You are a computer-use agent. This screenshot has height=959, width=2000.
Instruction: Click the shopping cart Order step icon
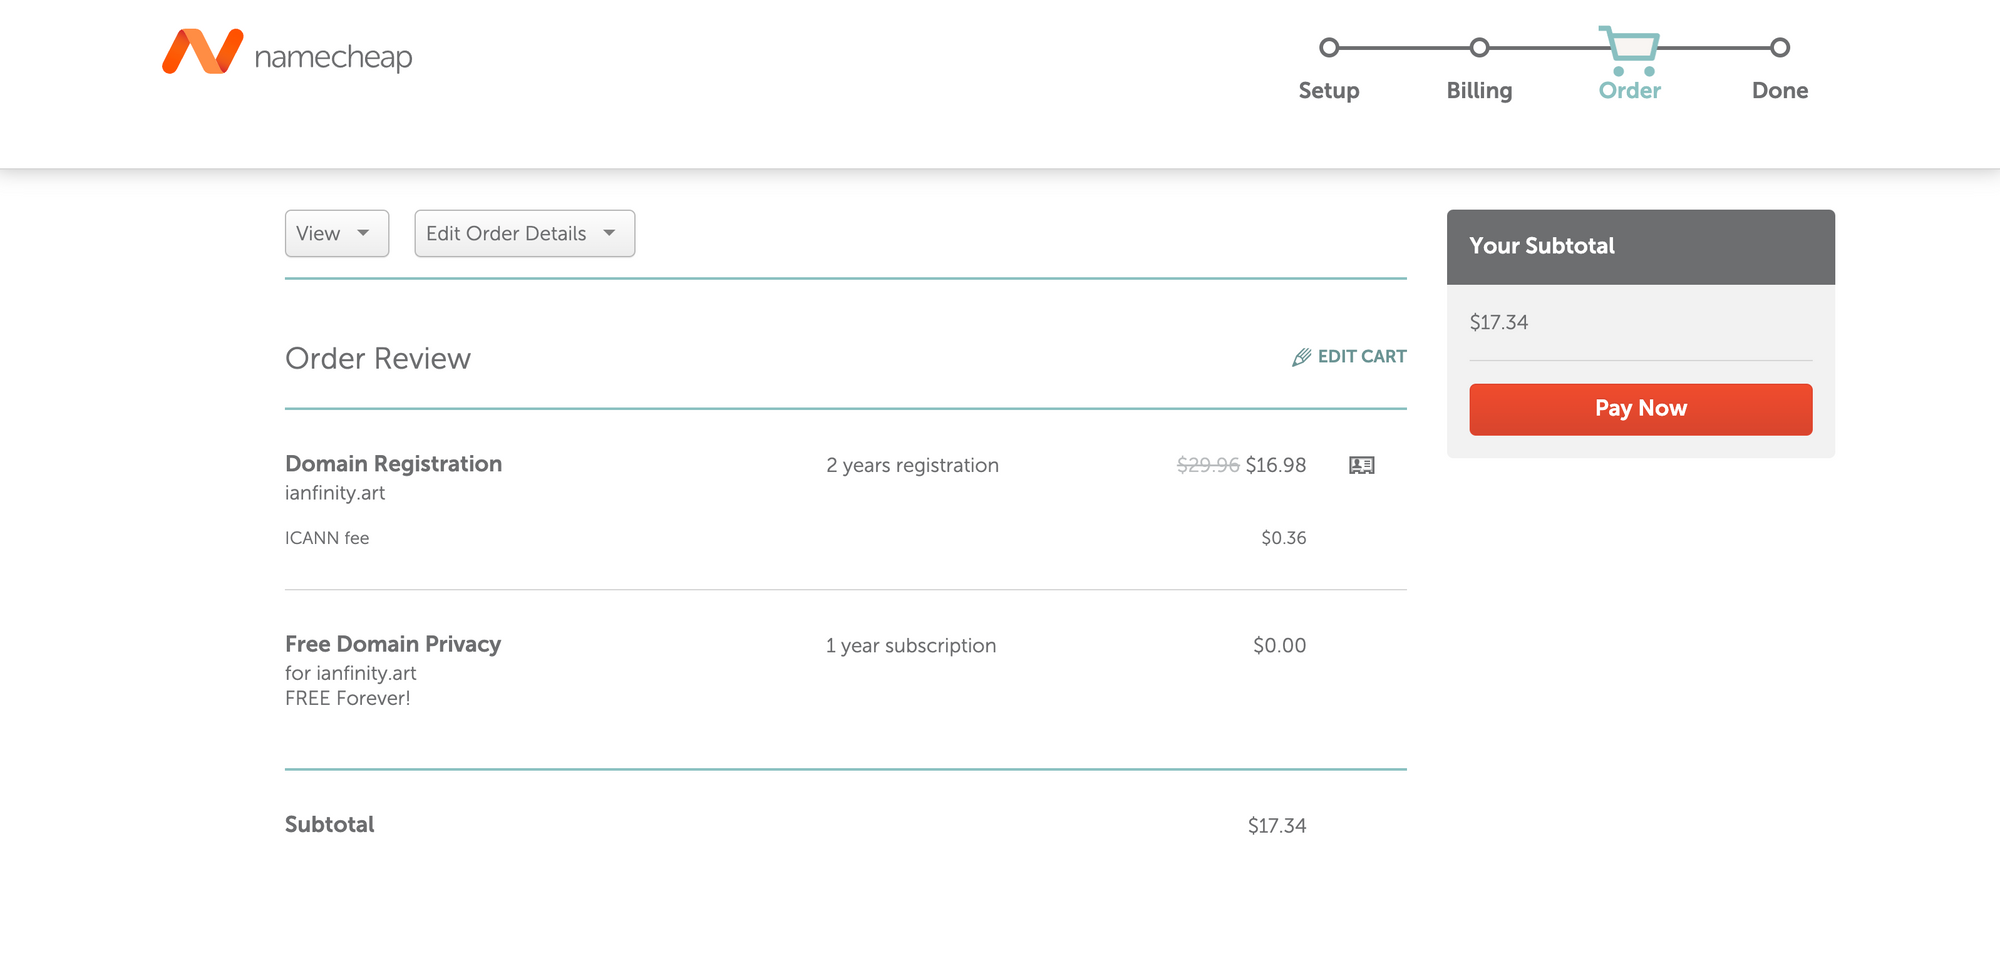1629,50
